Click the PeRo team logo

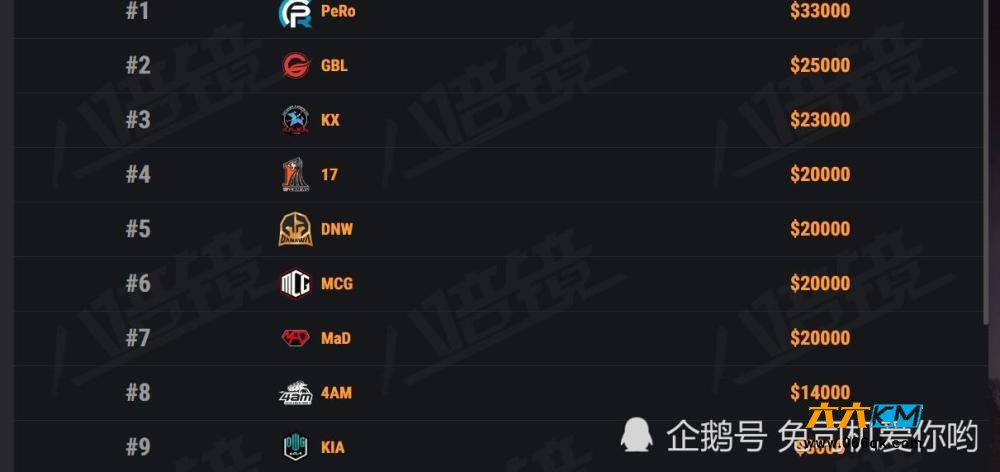pyautogui.click(x=295, y=12)
